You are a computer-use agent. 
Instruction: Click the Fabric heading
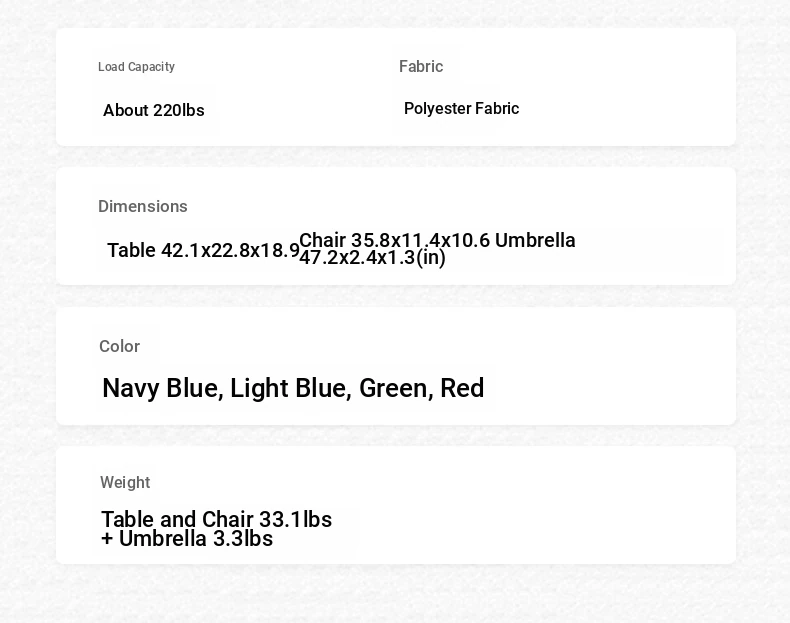coord(421,66)
